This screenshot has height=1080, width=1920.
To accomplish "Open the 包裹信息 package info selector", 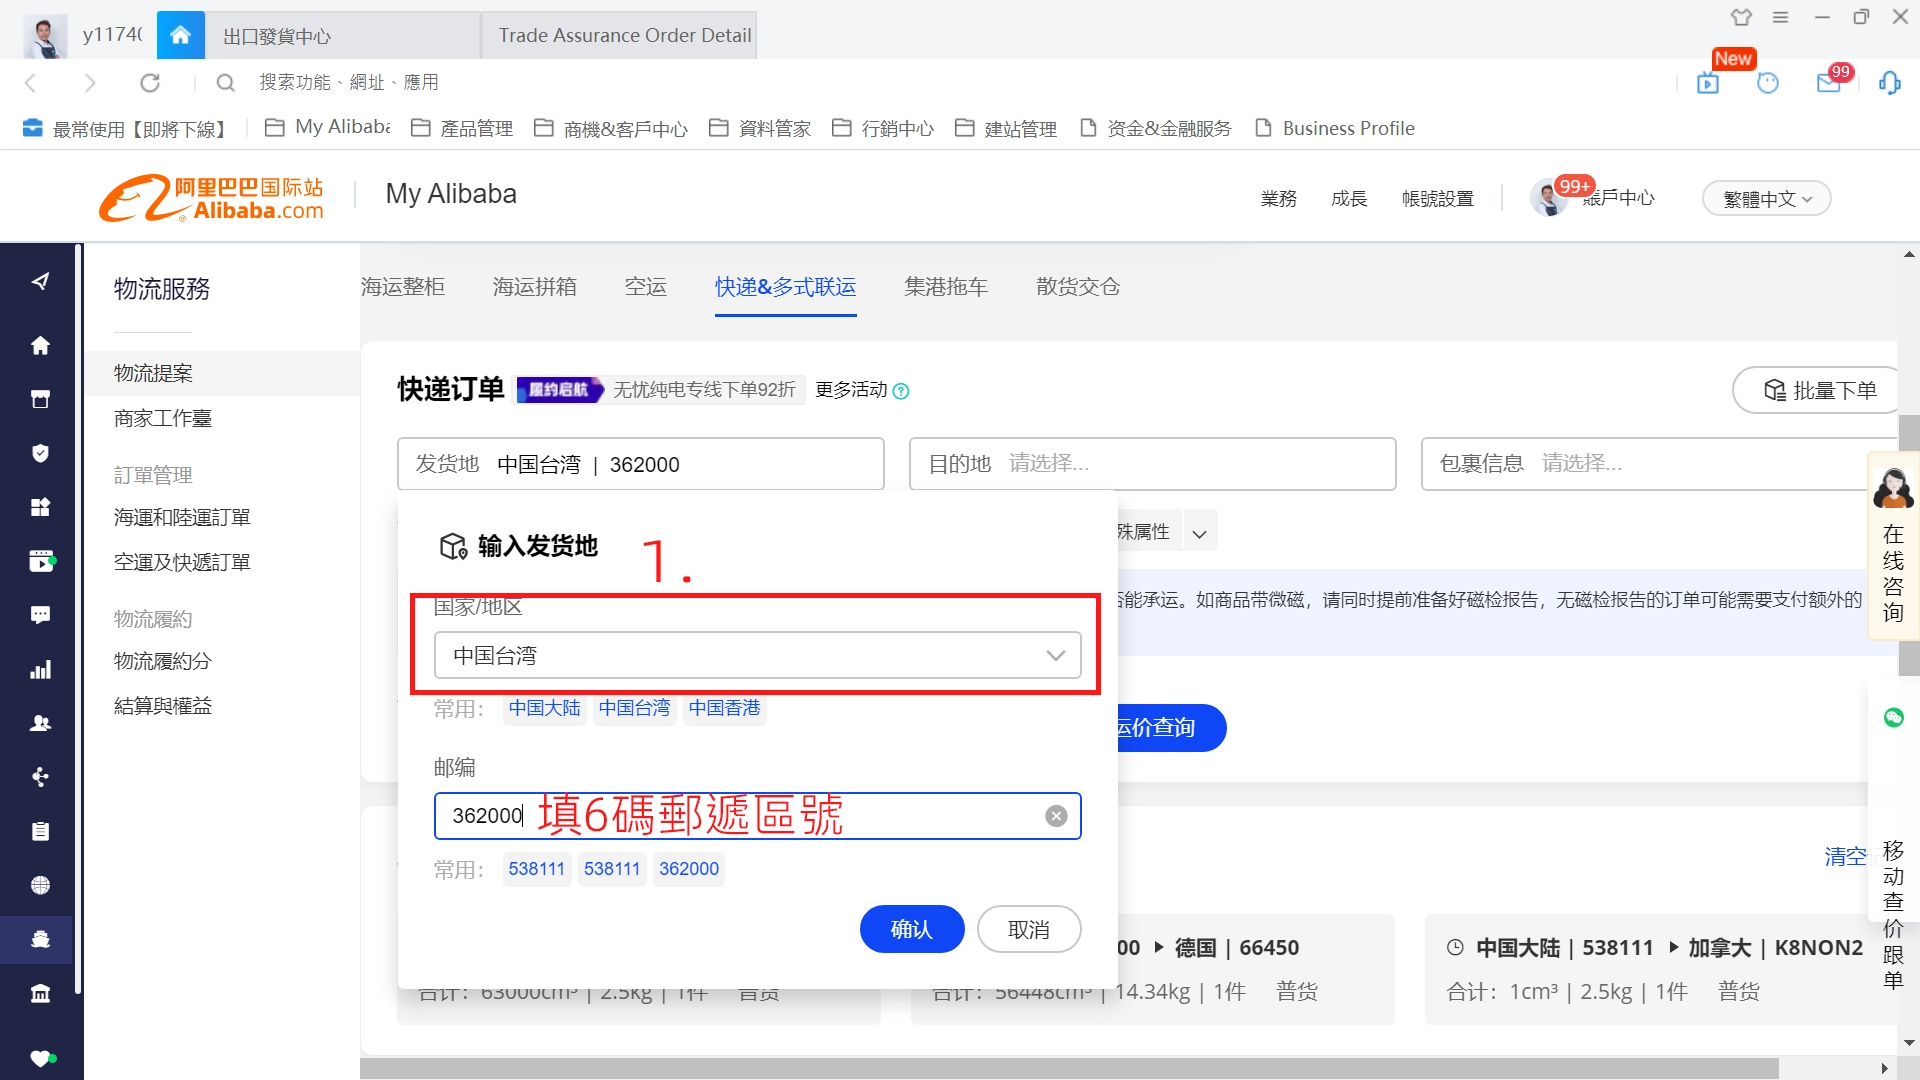I will 1658,463.
